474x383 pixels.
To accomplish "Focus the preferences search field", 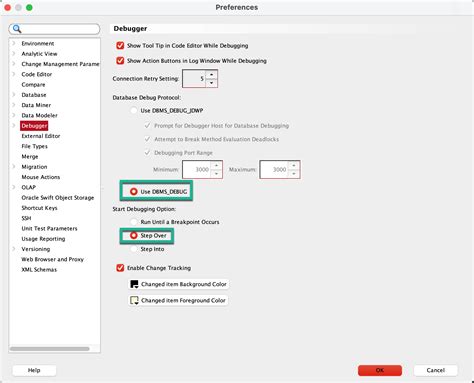I will click(54, 29).
